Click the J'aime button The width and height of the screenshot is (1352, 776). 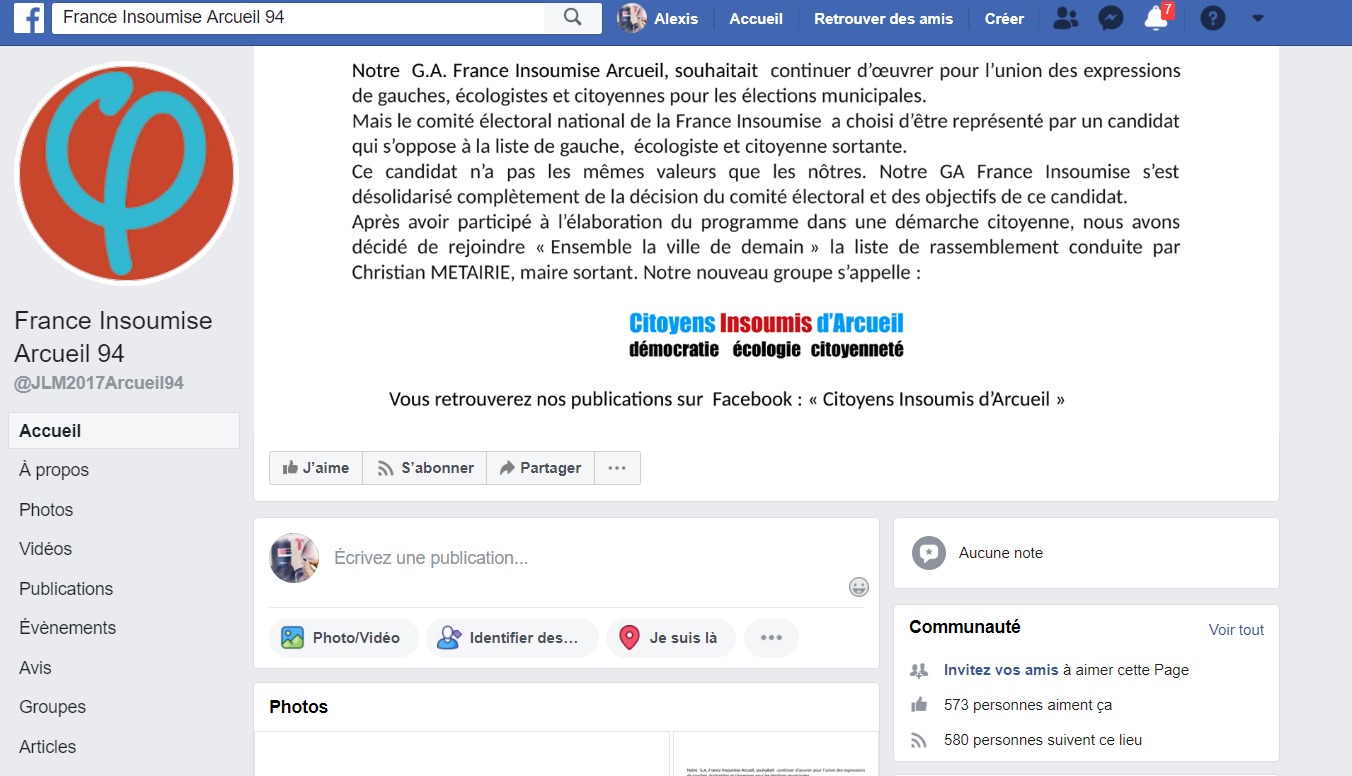tap(316, 468)
